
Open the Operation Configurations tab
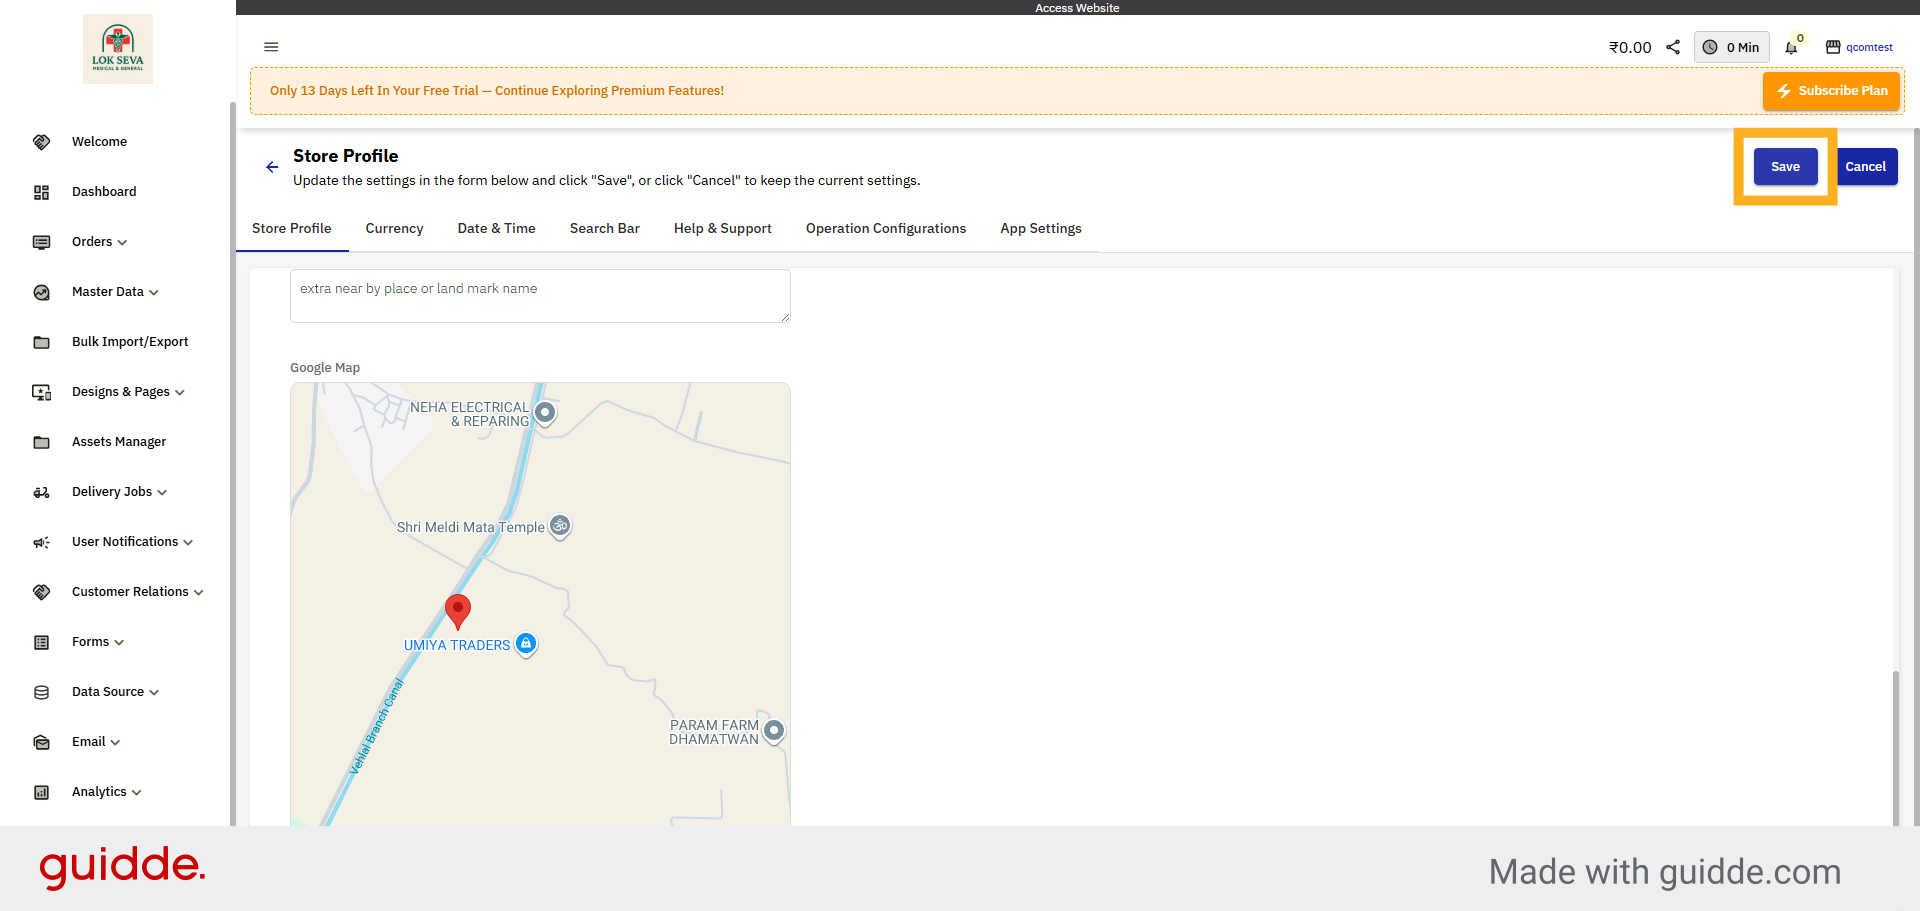pyautogui.click(x=886, y=229)
